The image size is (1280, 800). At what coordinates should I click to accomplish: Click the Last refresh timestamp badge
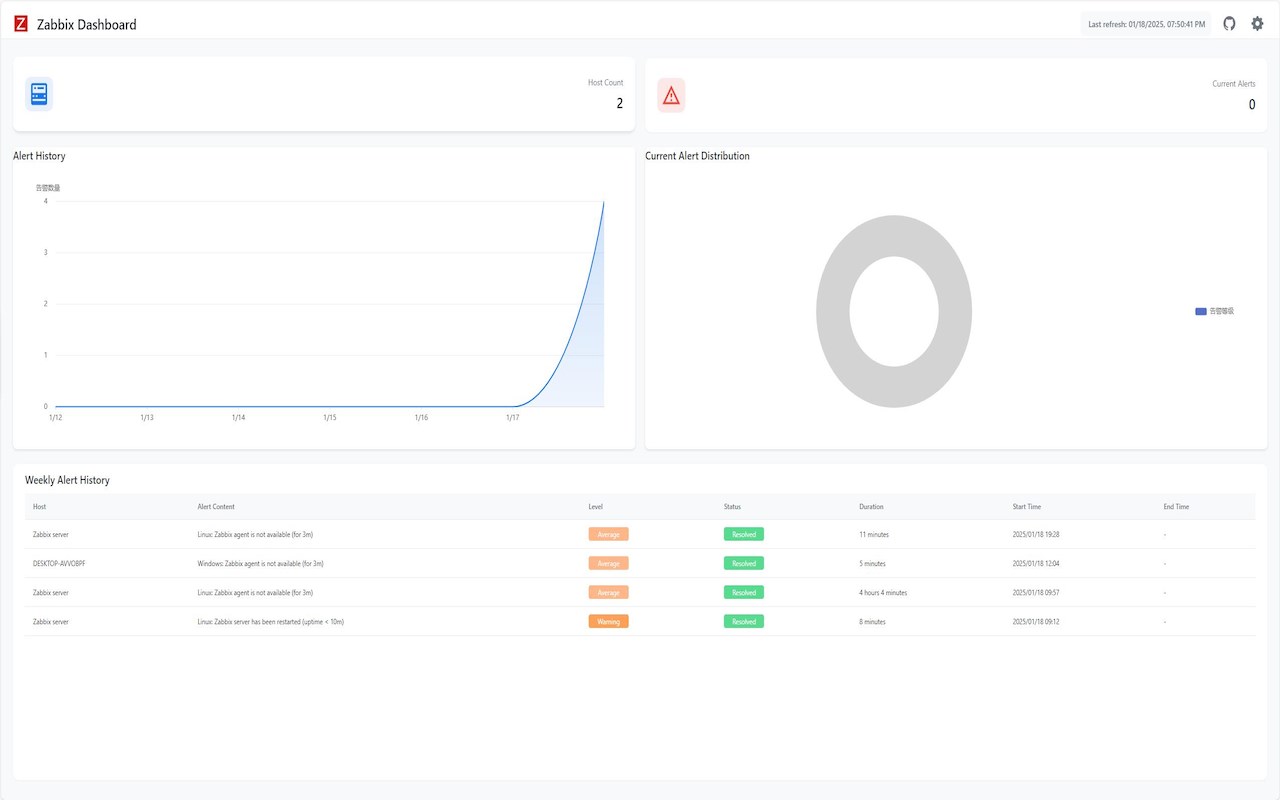tap(1146, 24)
